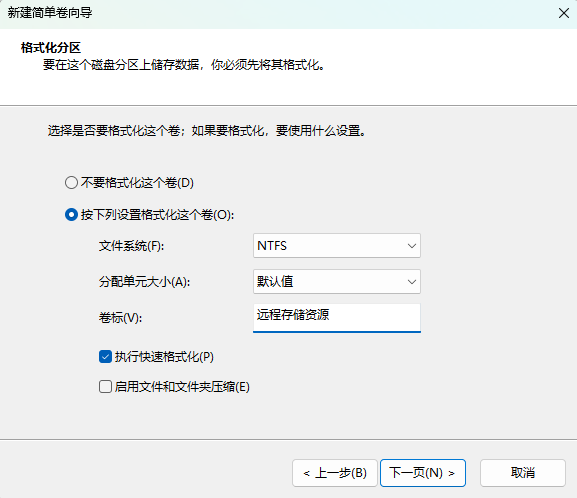Image resolution: width=577 pixels, height=498 pixels.
Task: Cancel the wizard with the 取消 button
Action: (x=523, y=473)
